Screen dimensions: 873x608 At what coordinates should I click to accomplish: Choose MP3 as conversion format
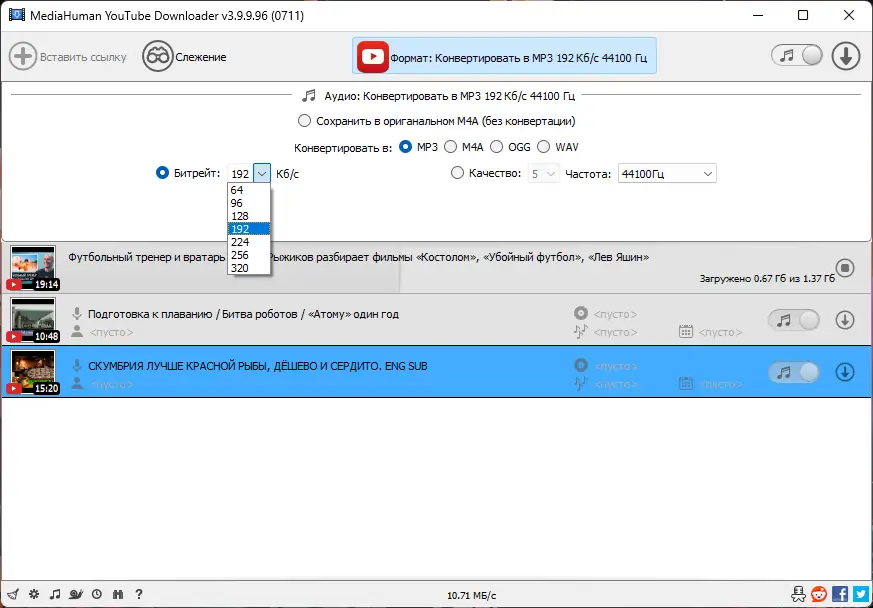click(406, 147)
